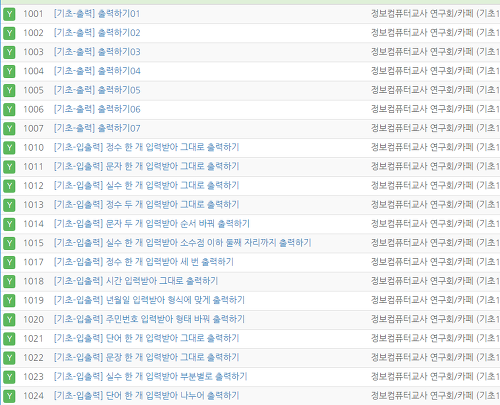Click the green Y badge for problem 1011
The width and height of the screenshot is (500, 405).
[x=9, y=167]
